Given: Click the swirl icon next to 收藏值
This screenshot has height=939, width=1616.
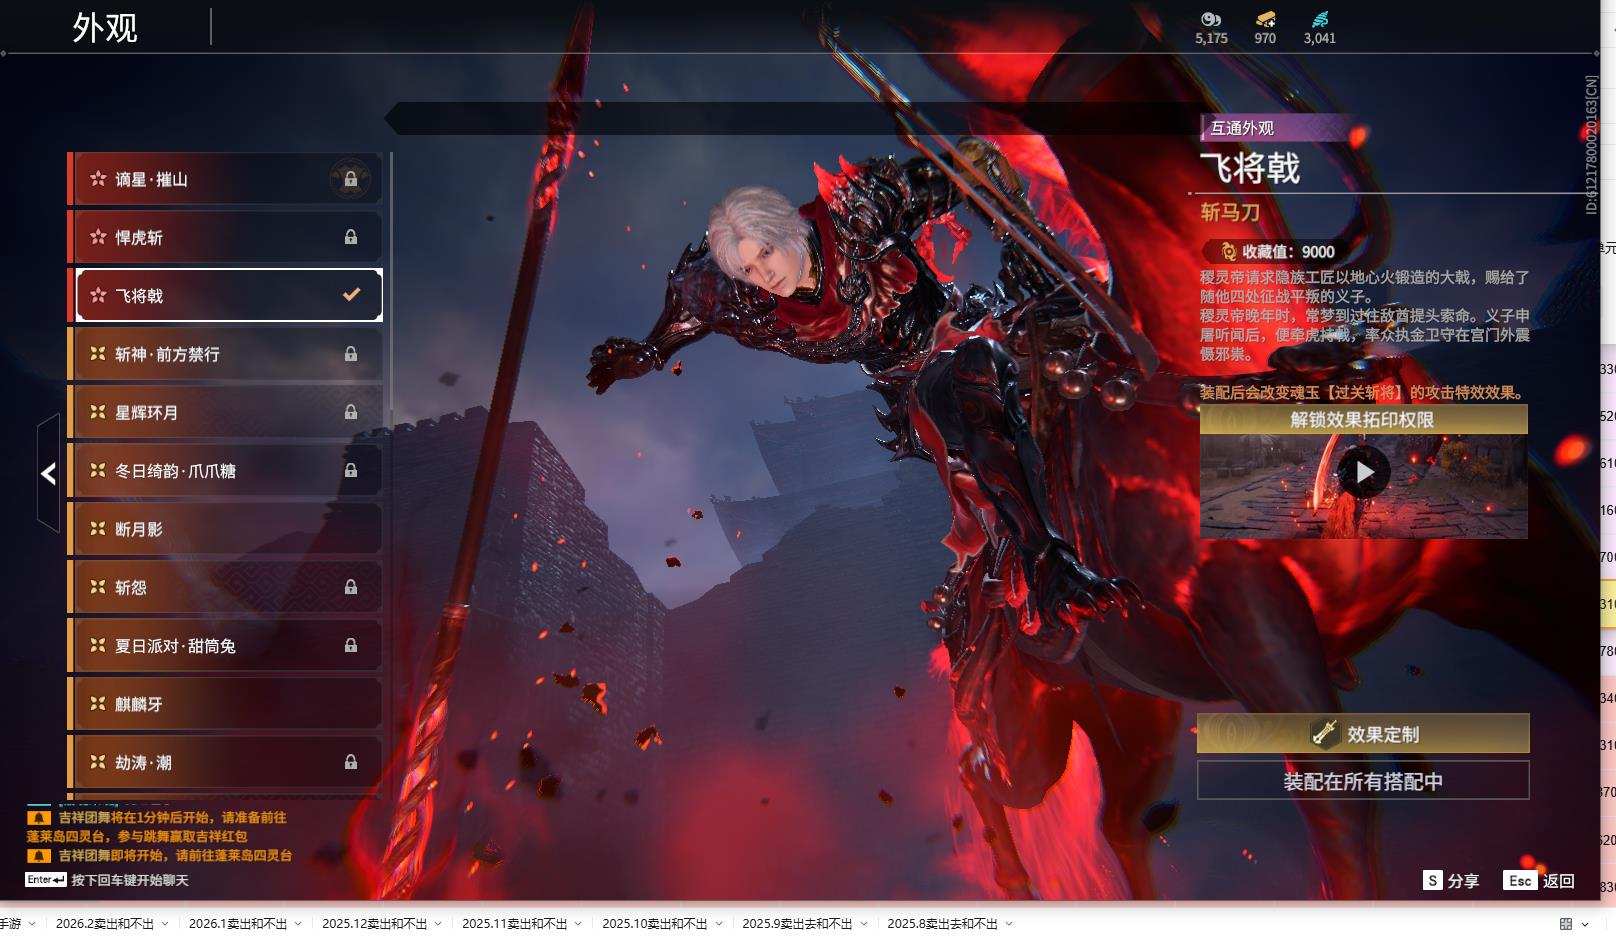Looking at the screenshot, I should pos(1228,252).
